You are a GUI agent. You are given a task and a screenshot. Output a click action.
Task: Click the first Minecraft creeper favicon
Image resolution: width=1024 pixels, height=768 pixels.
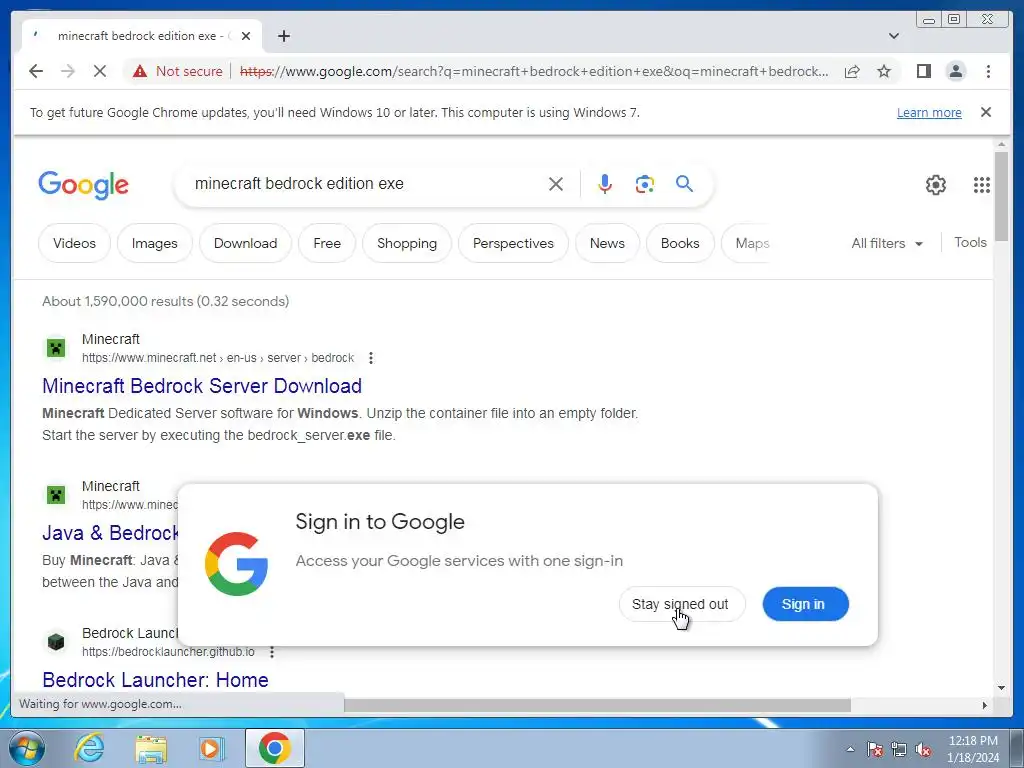click(56, 348)
